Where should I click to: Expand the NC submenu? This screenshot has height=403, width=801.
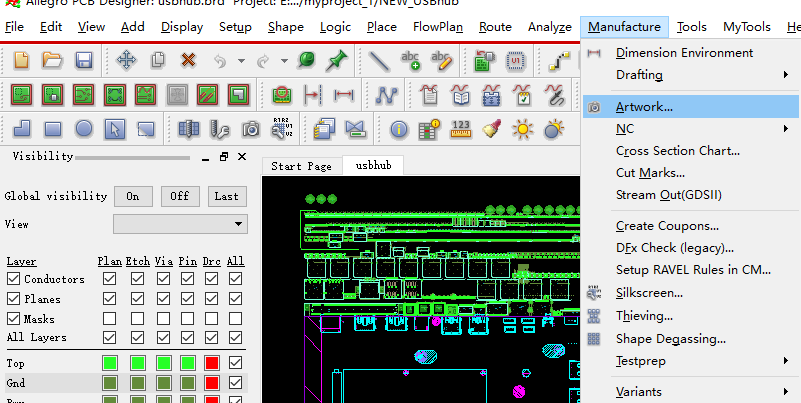[690, 129]
